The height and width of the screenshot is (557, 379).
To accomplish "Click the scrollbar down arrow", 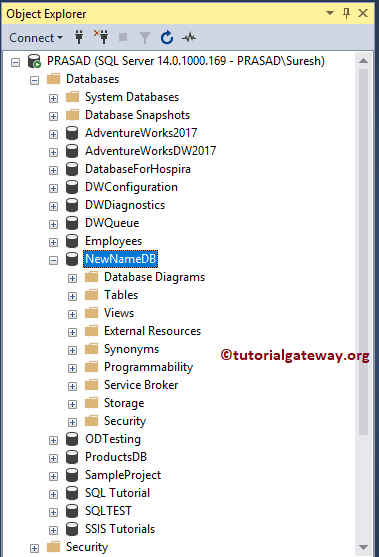I will coord(363,547).
